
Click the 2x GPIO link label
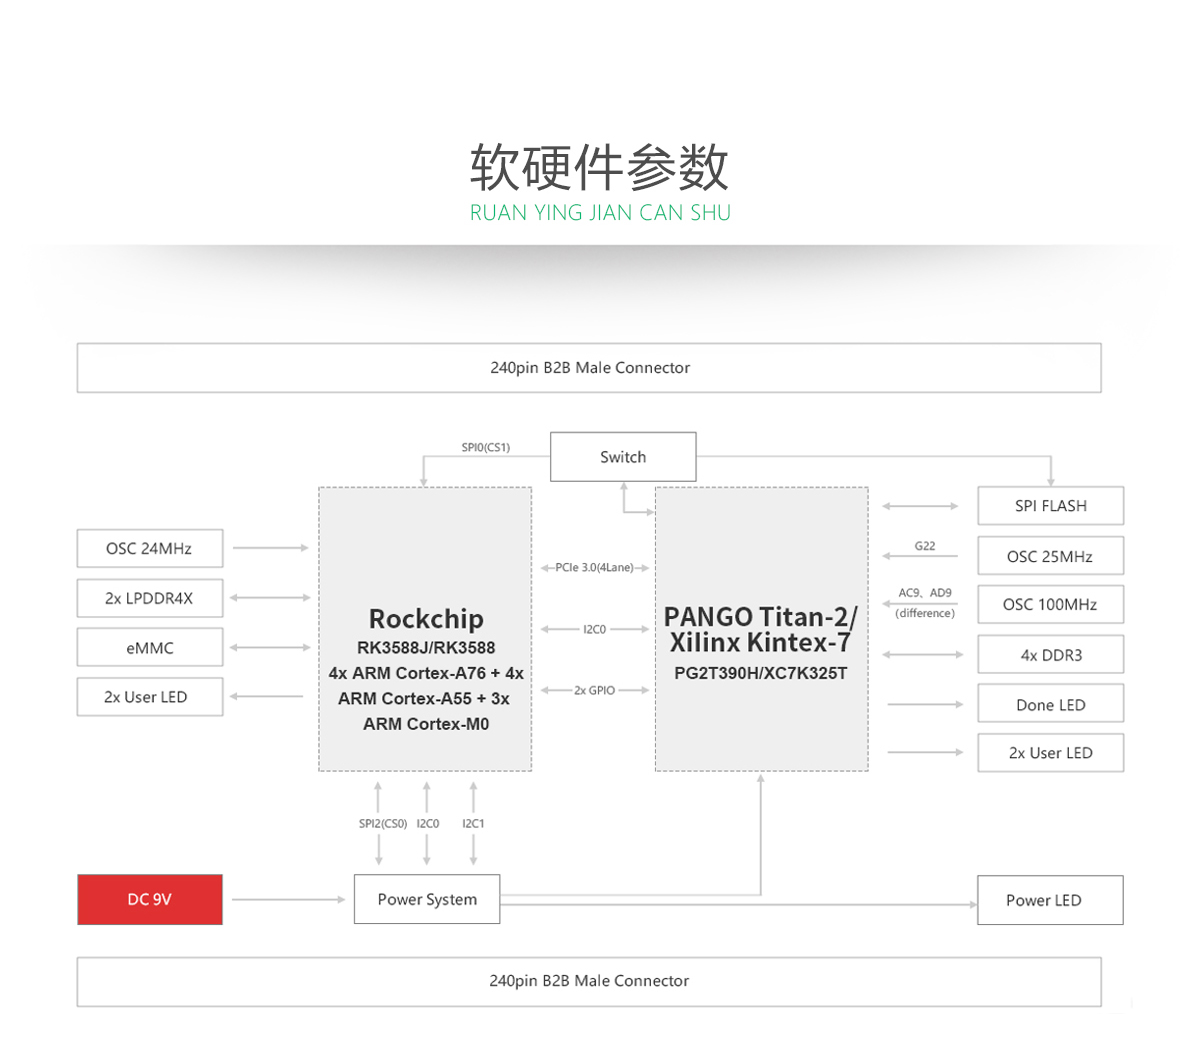[594, 690]
